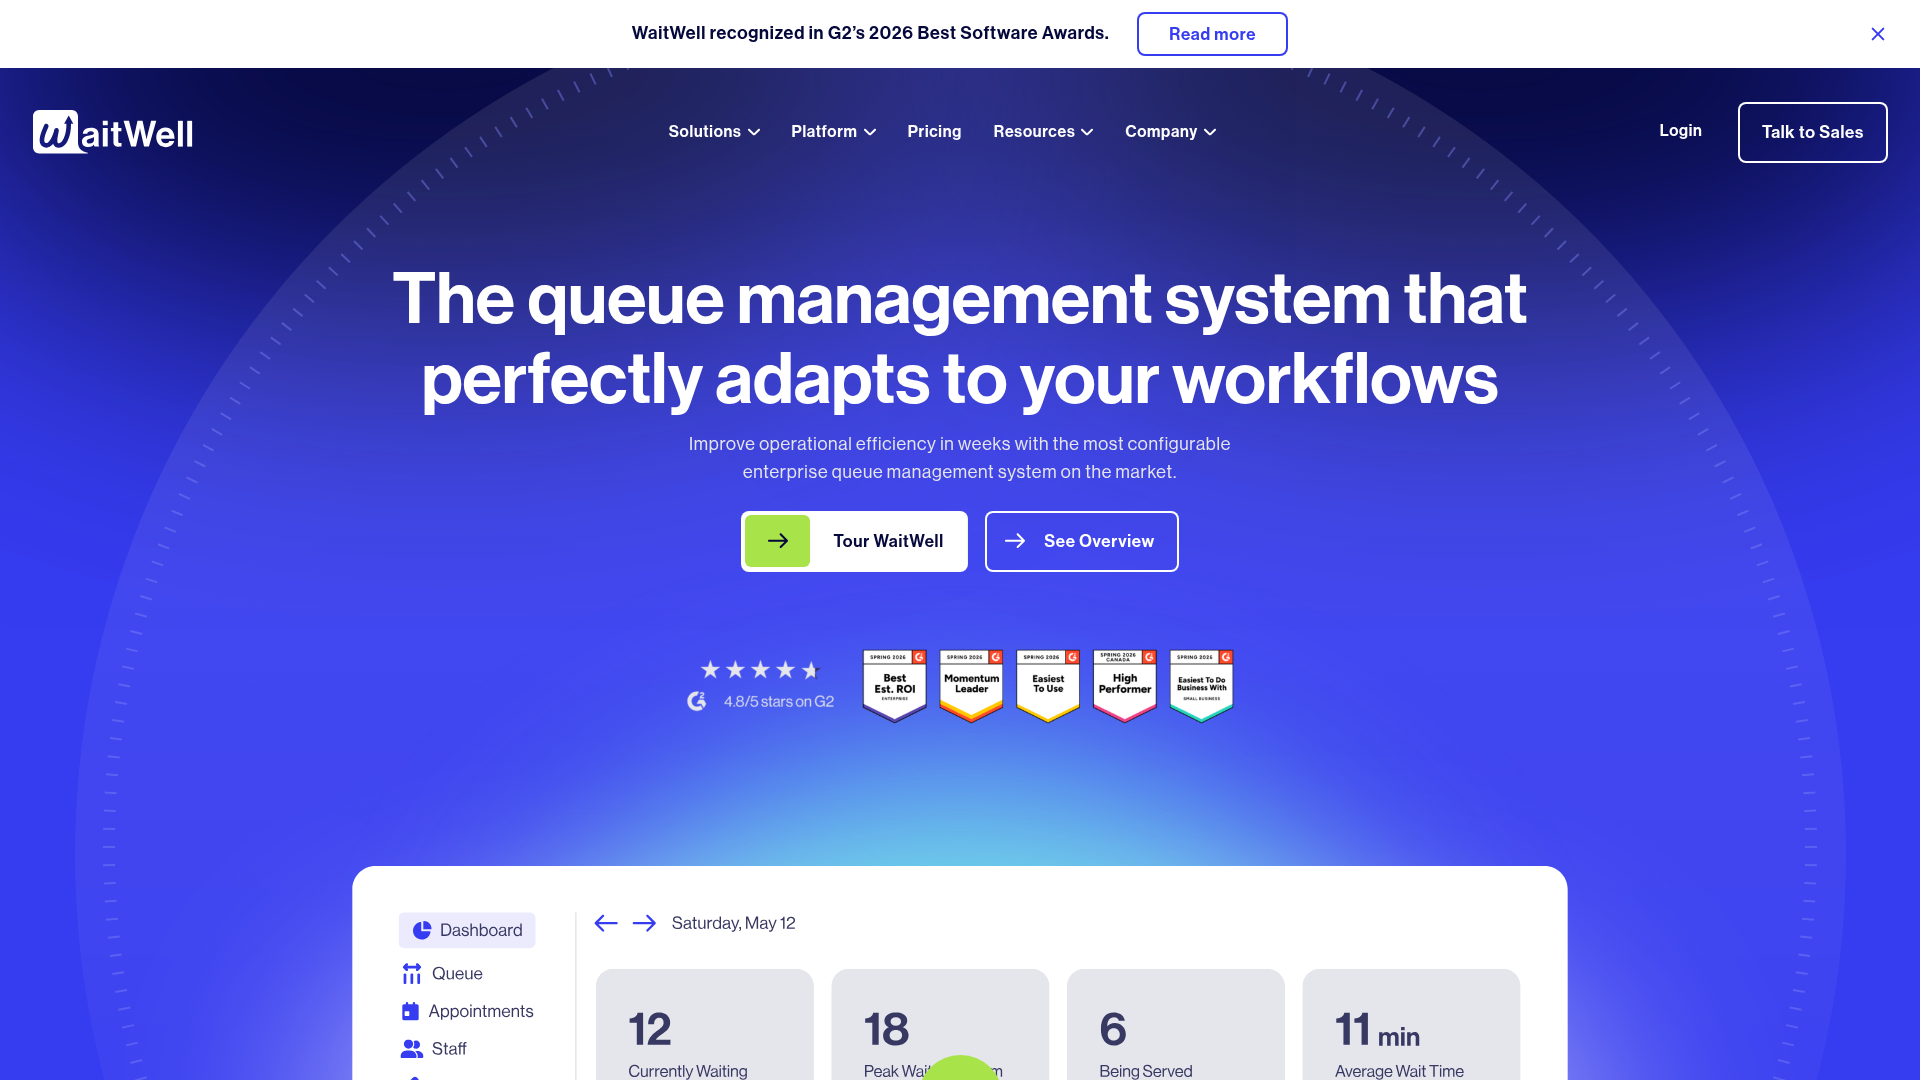This screenshot has width=1920, height=1080.
Task: Click the High Performer badge
Action: point(1125,686)
